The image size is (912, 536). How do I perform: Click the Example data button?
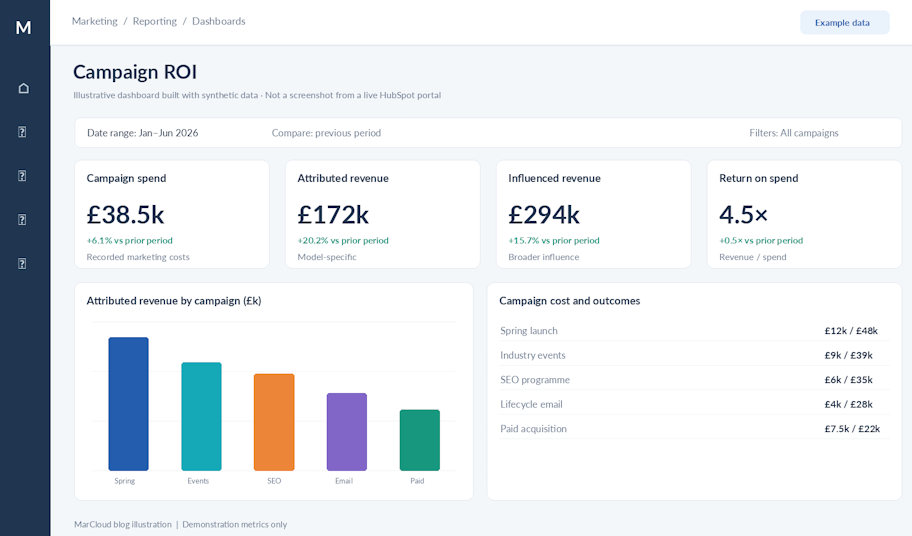[845, 23]
